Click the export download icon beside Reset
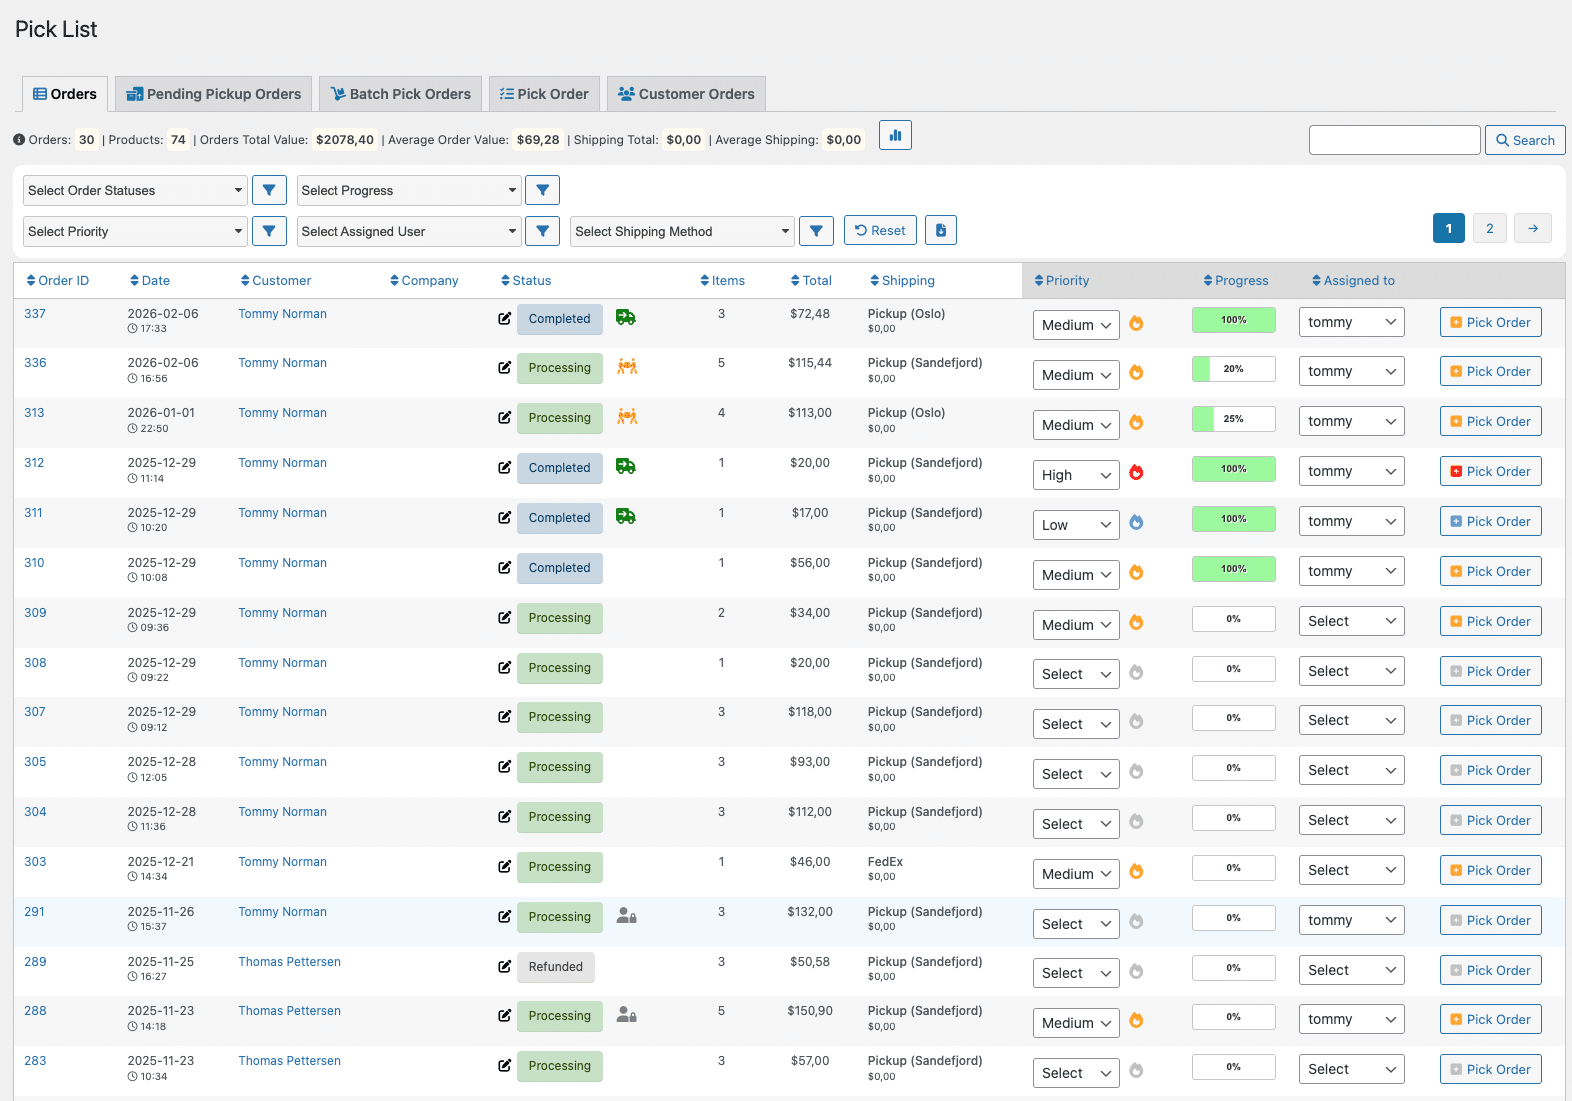This screenshot has height=1101, width=1572. click(940, 231)
